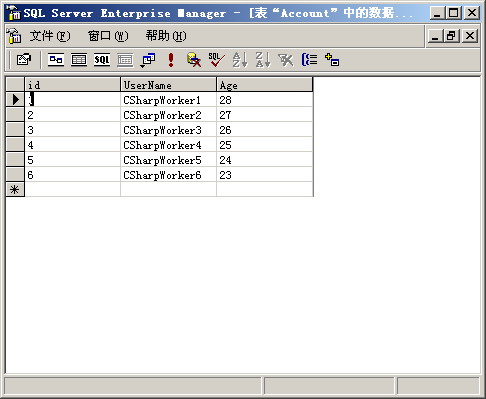Image resolution: width=486 pixels, height=399 pixels.
Task: Cancel execution and clear results icon
Action: coord(194,60)
